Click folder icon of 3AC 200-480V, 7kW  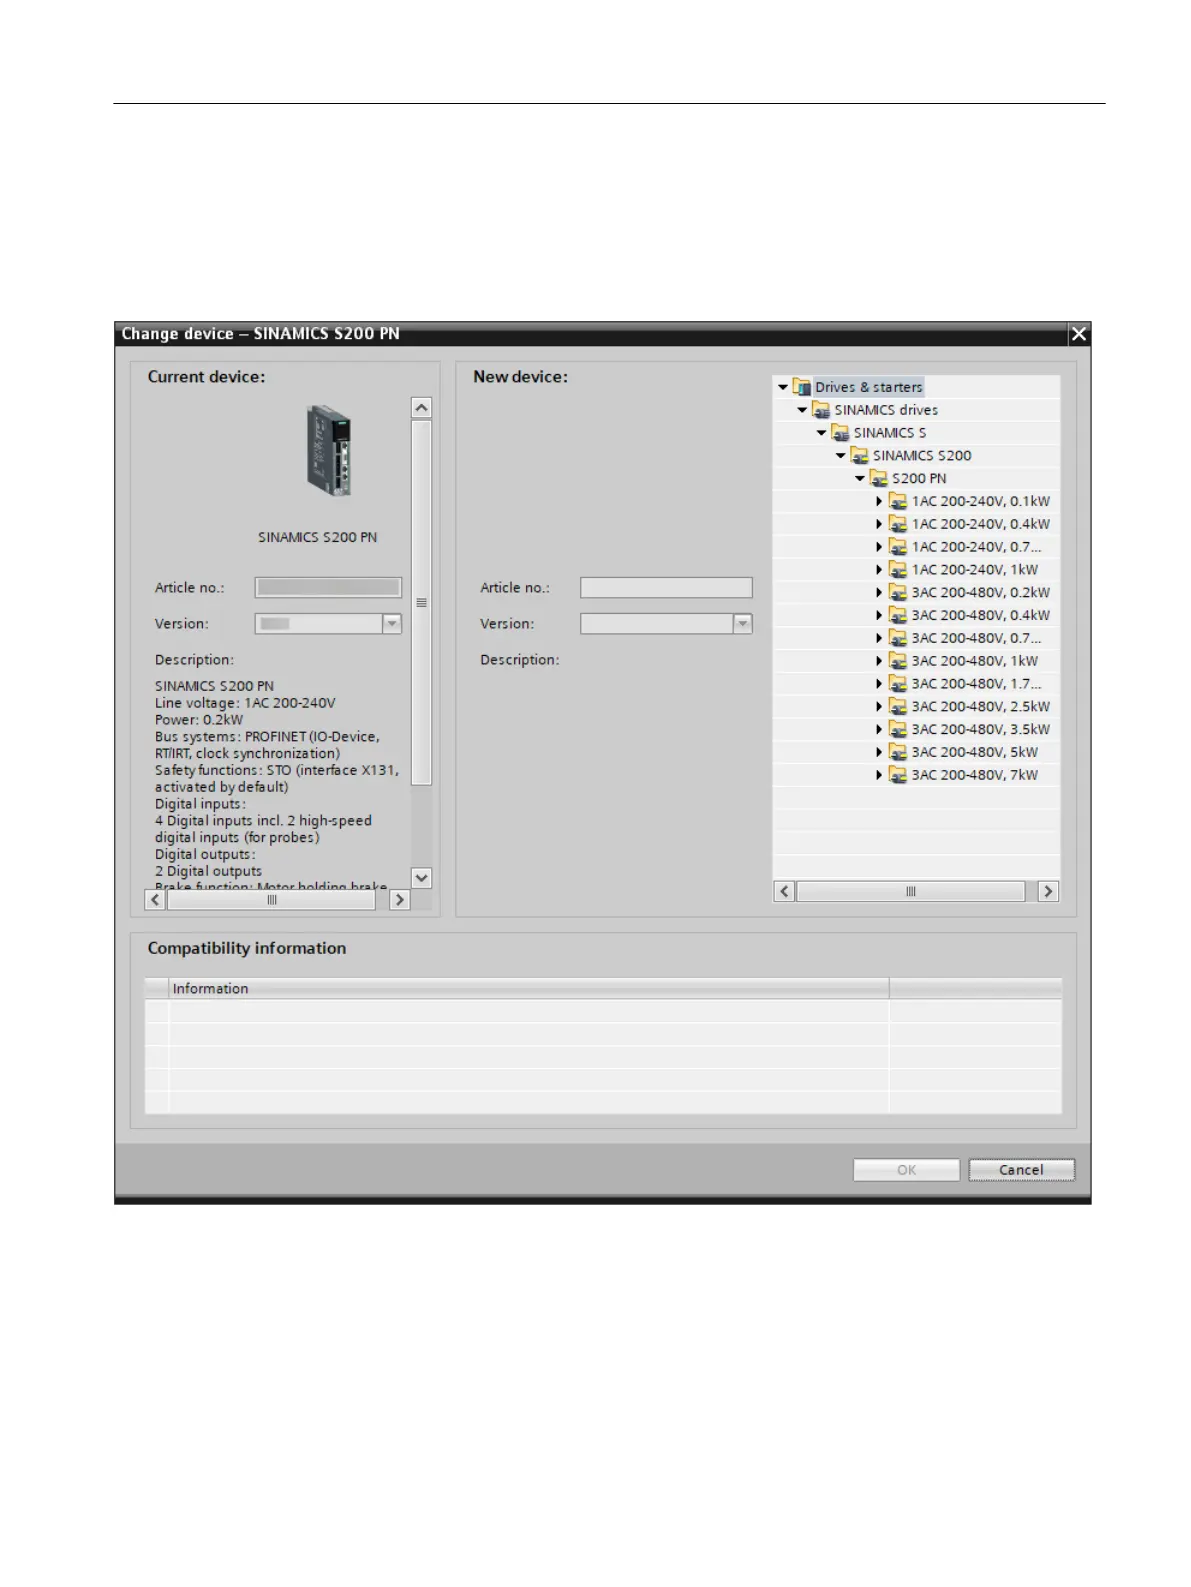pos(898,775)
